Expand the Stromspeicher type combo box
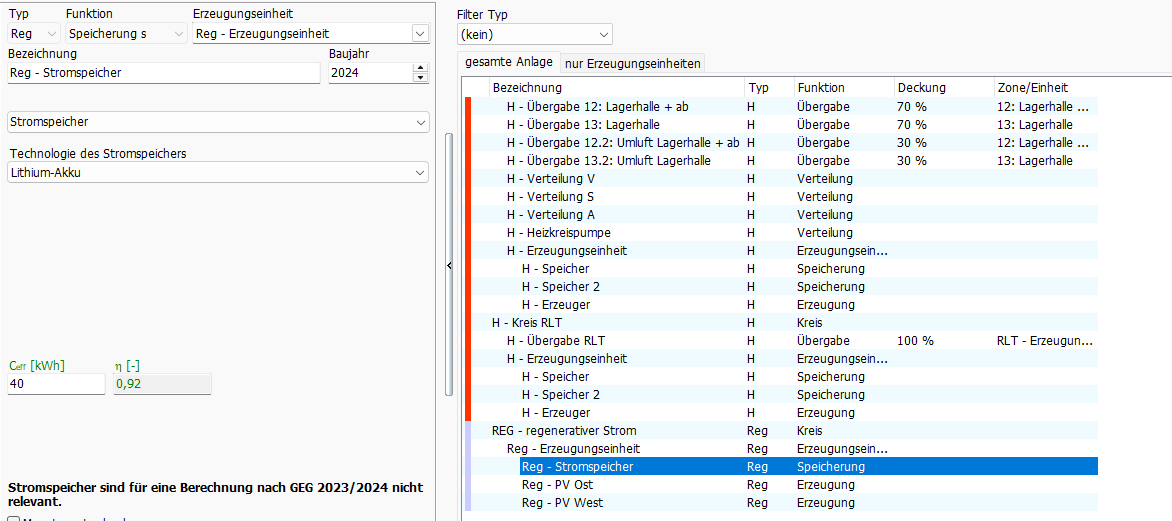The width and height of the screenshot is (1172, 521). [419, 122]
